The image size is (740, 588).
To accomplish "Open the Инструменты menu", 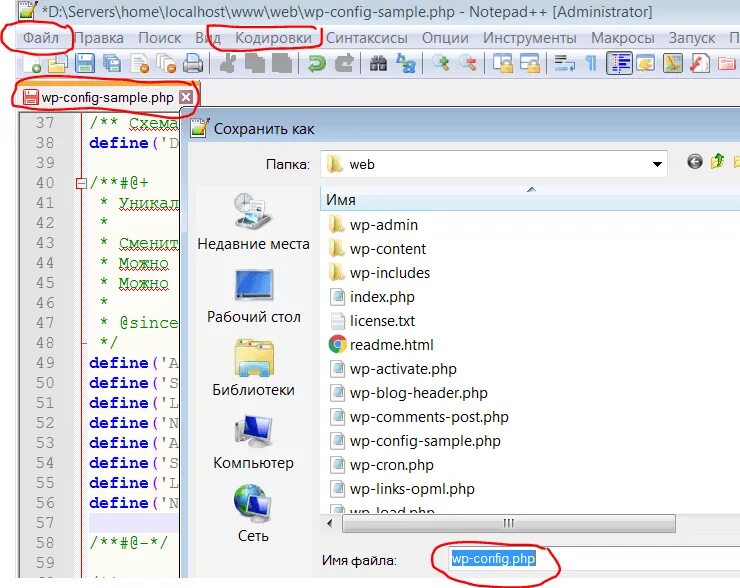I will click(530, 38).
